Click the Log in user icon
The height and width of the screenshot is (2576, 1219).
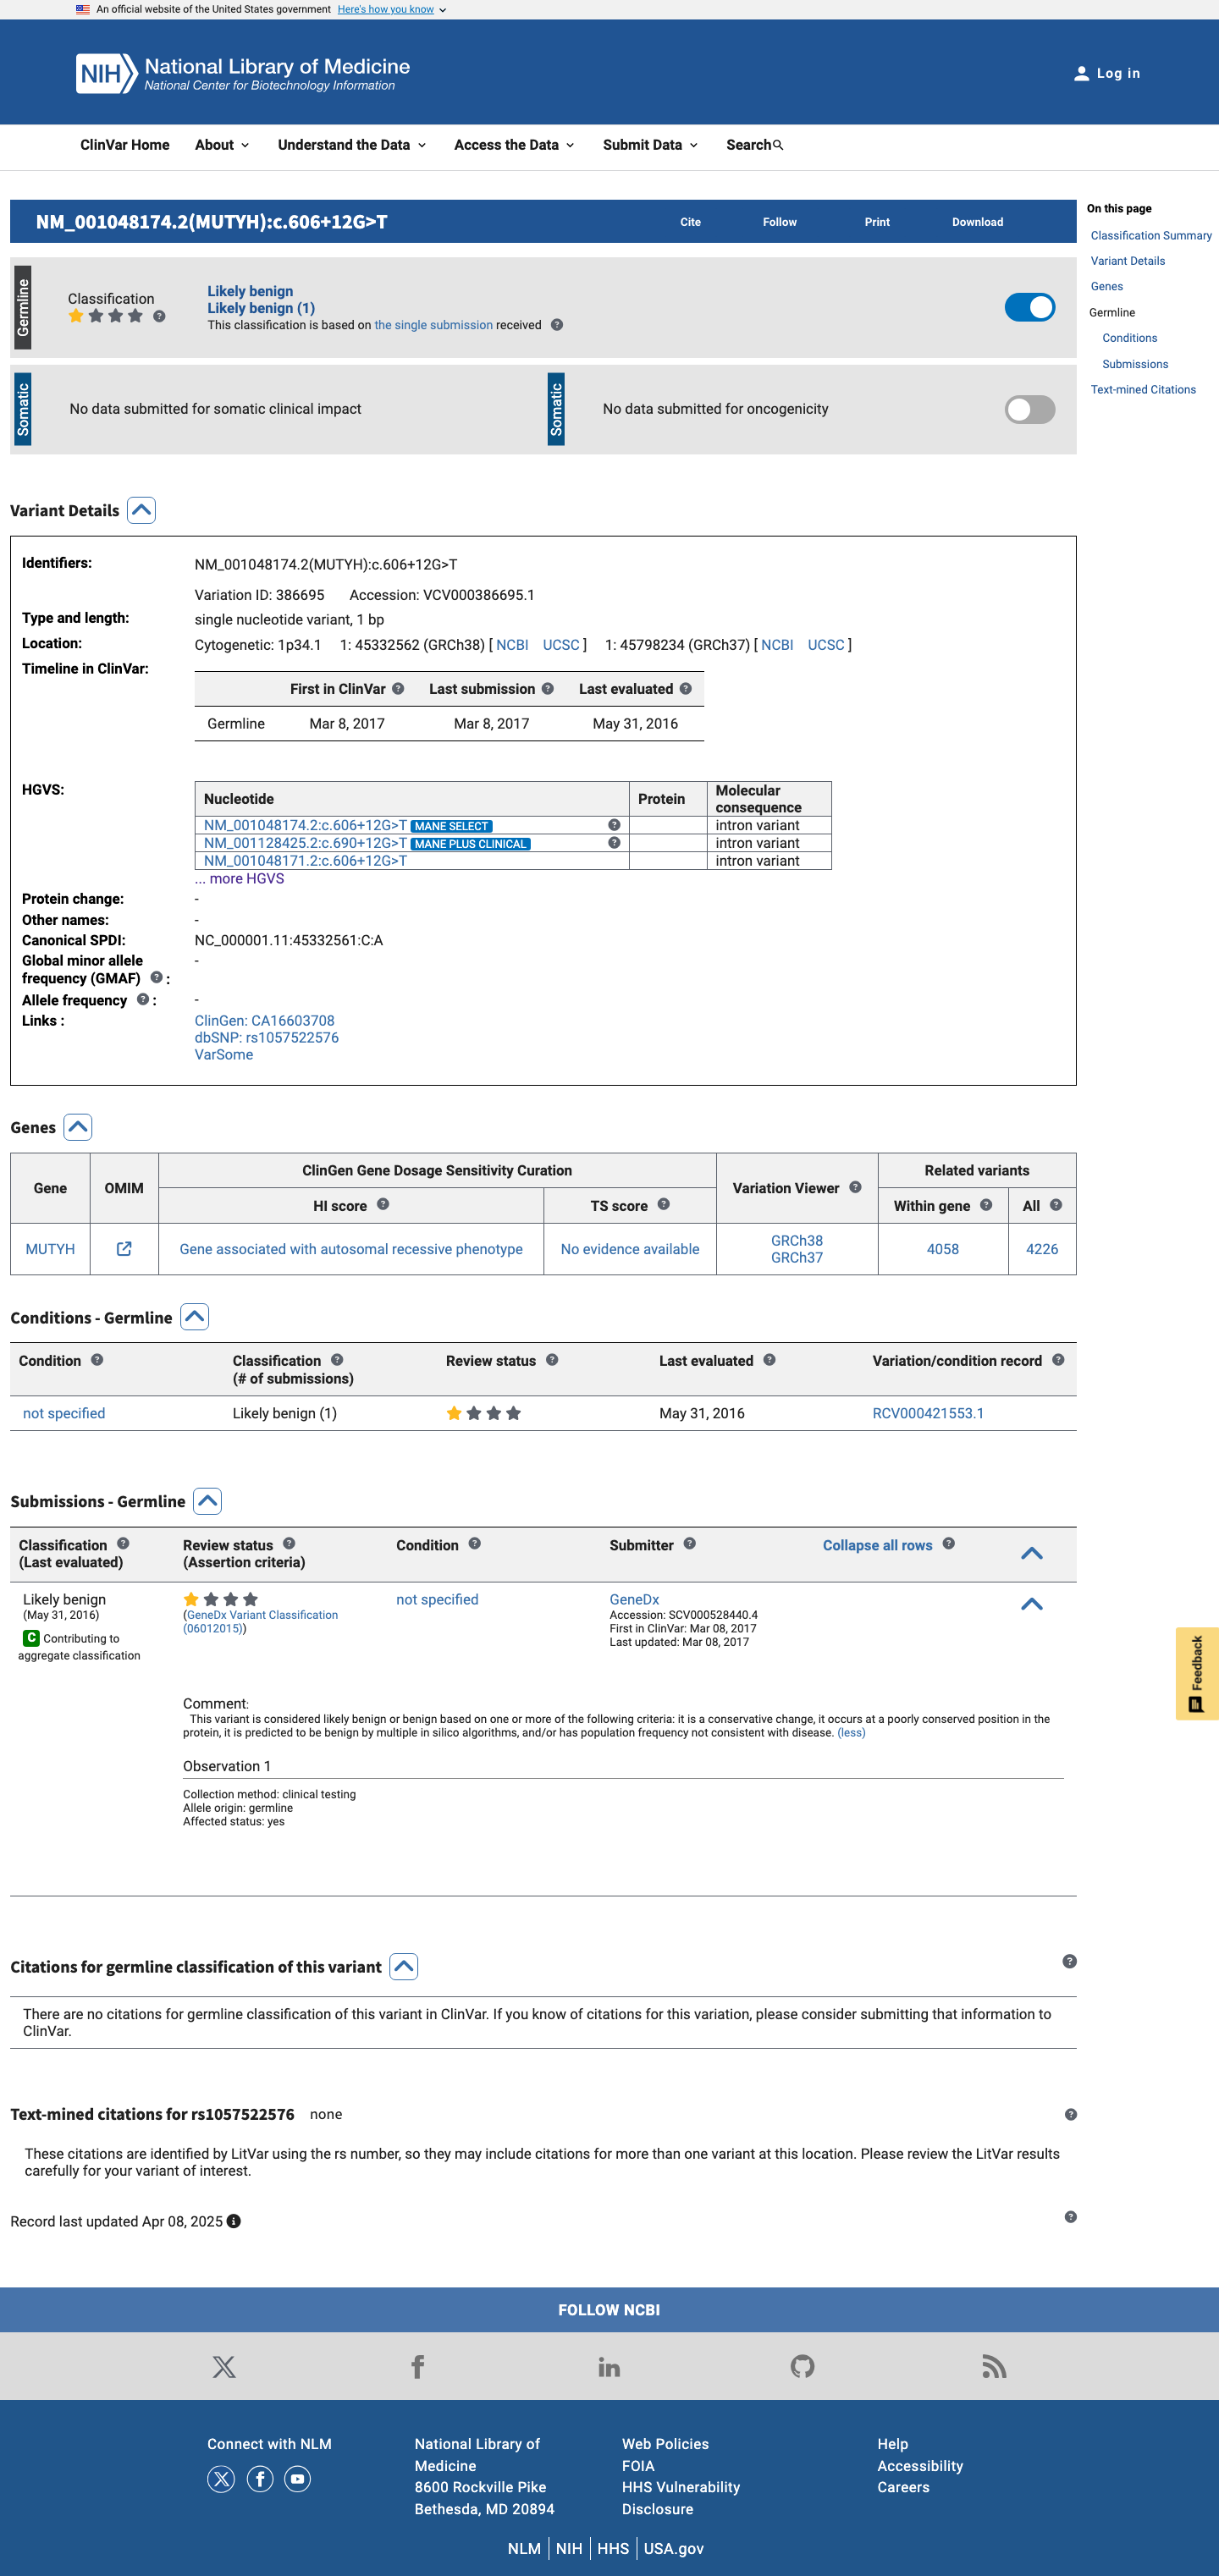[1081, 74]
